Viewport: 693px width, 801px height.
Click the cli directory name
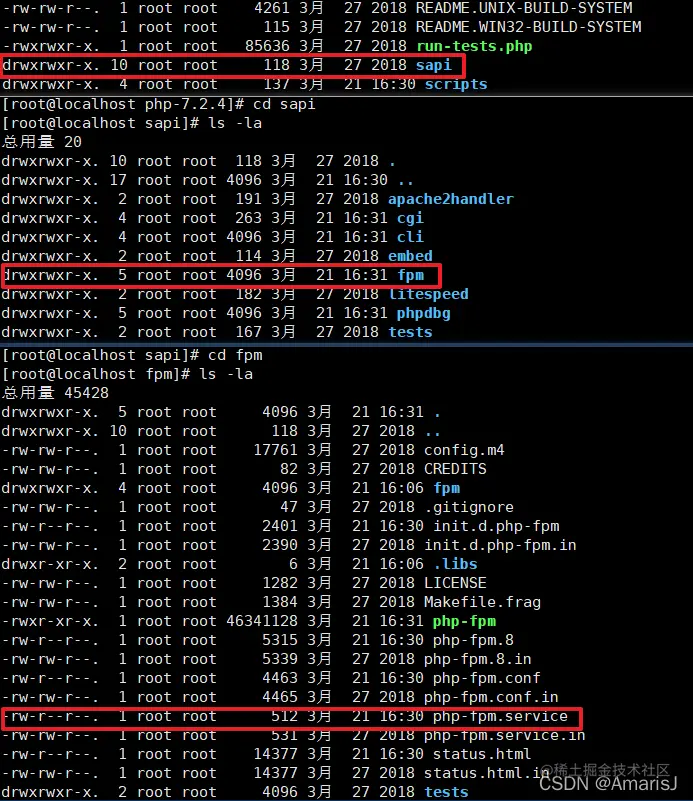pyautogui.click(x=411, y=237)
